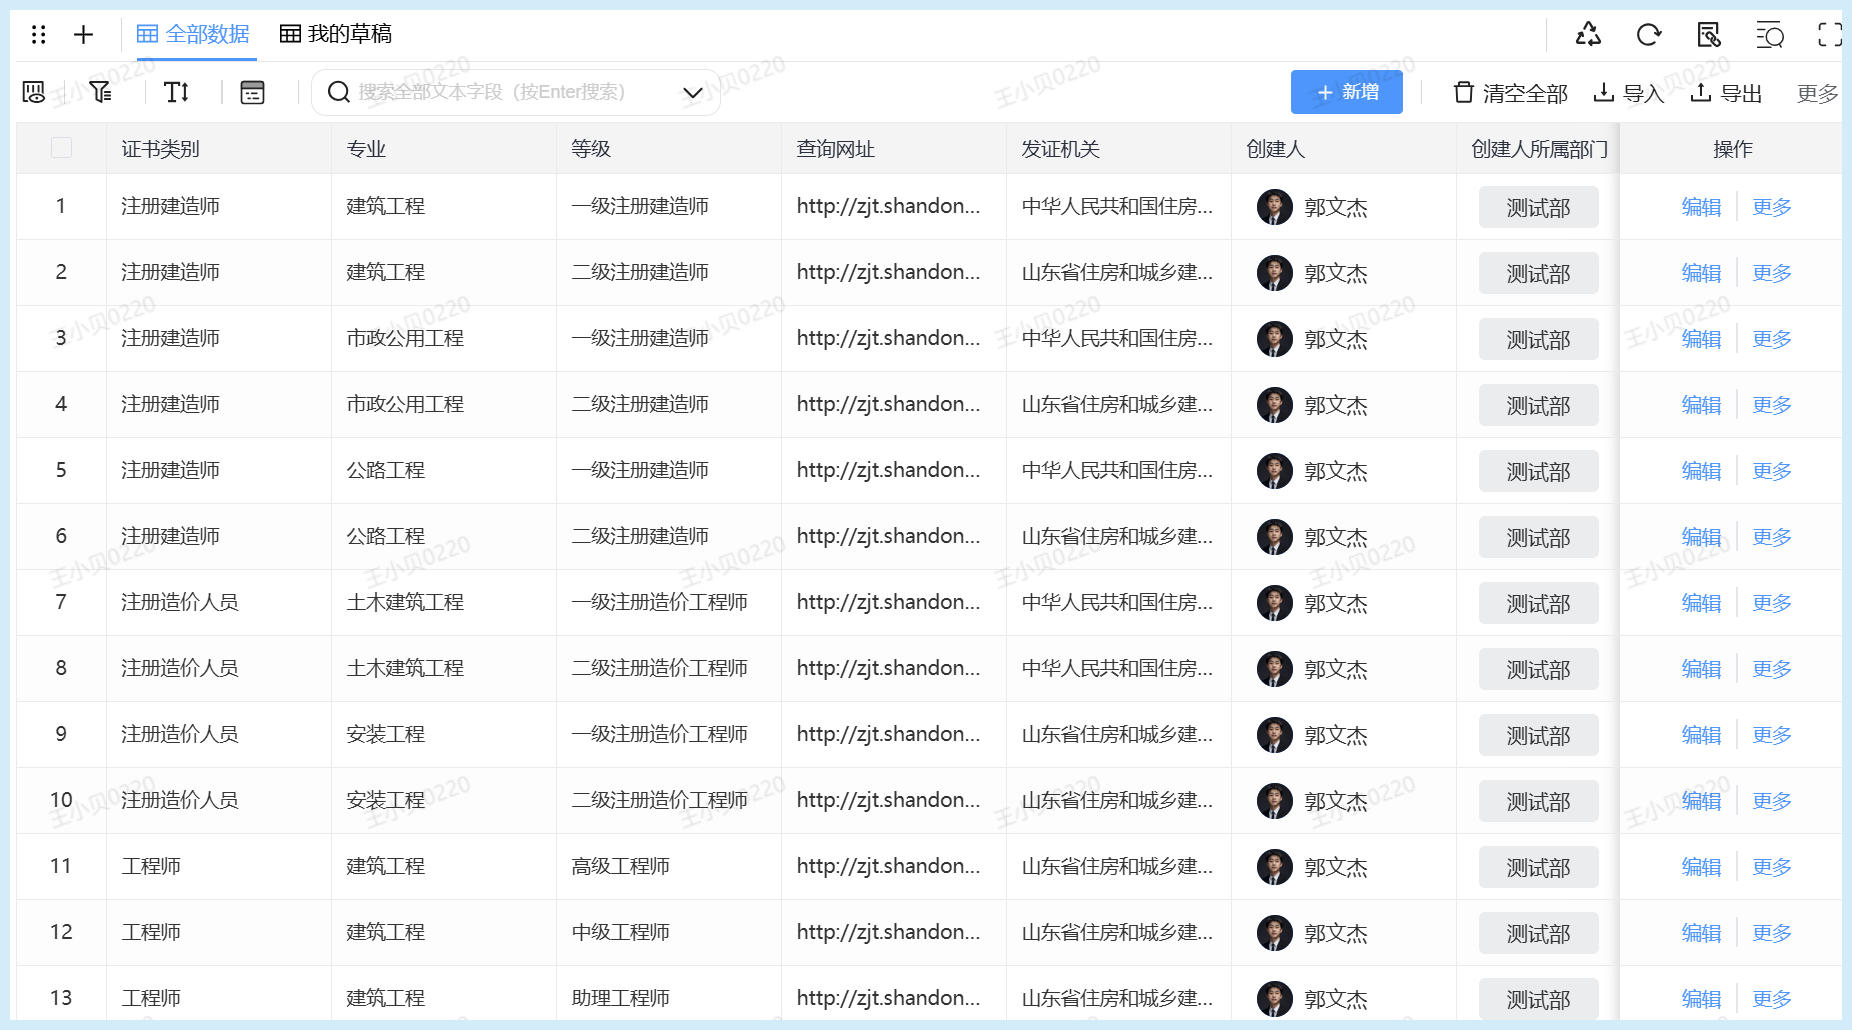Image resolution: width=1852 pixels, height=1030 pixels.
Task: Click the text row-height icon
Action: pos(176,92)
